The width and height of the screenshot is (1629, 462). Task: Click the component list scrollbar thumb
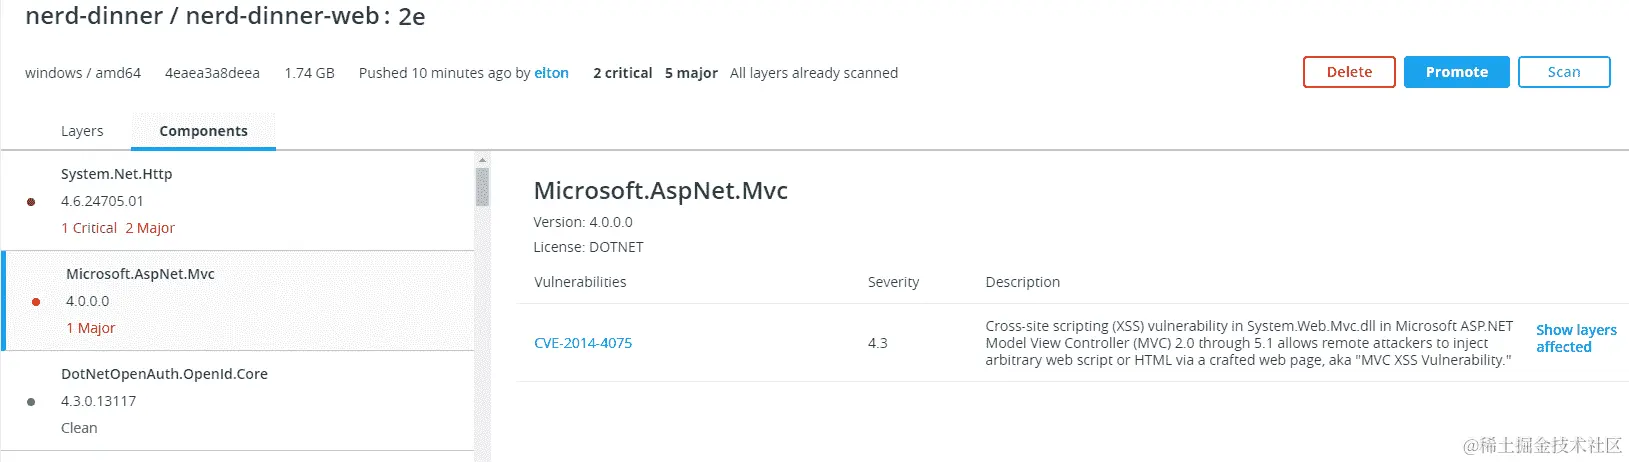coord(482,187)
